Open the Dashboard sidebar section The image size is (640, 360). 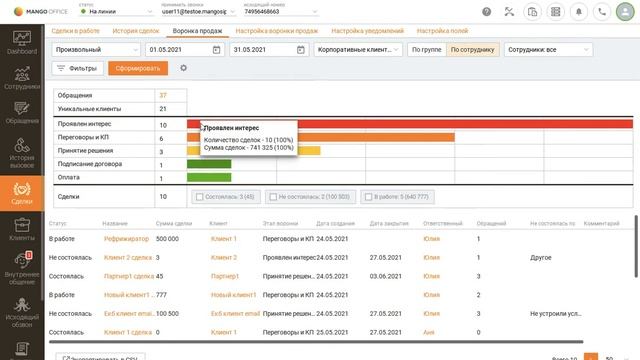[x=22, y=43]
